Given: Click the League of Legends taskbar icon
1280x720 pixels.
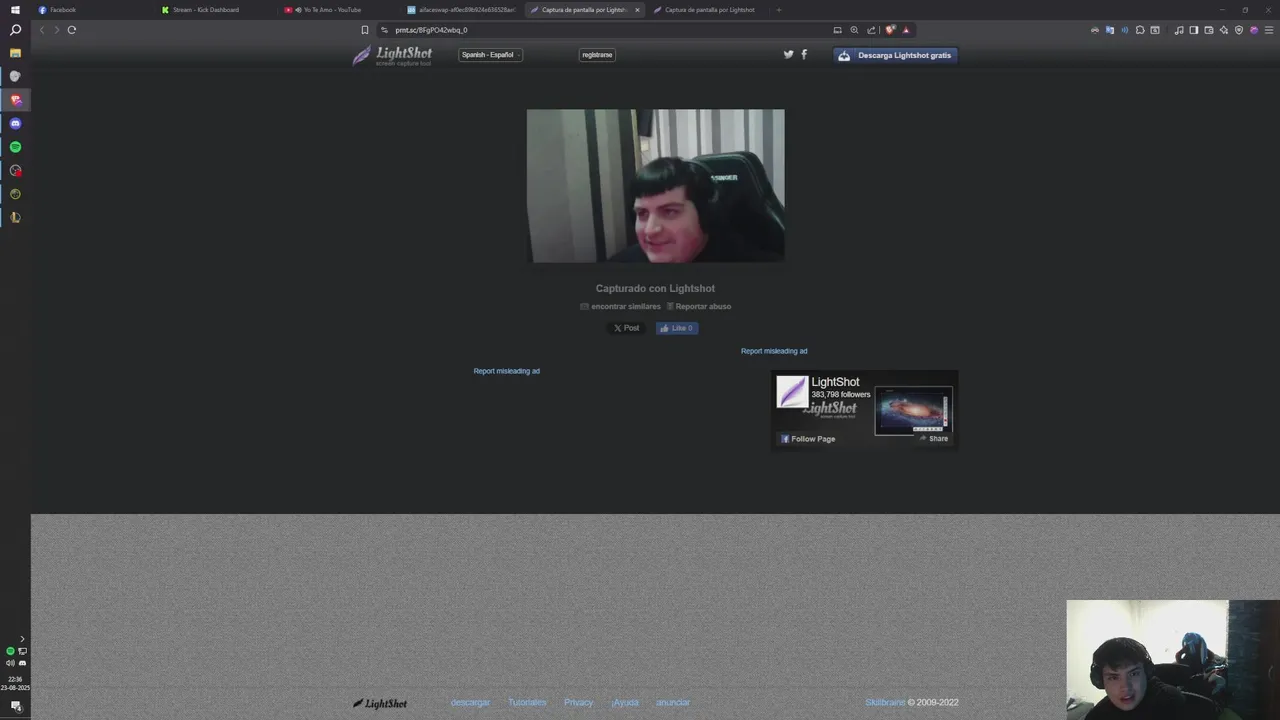Looking at the screenshot, I should click(15, 217).
